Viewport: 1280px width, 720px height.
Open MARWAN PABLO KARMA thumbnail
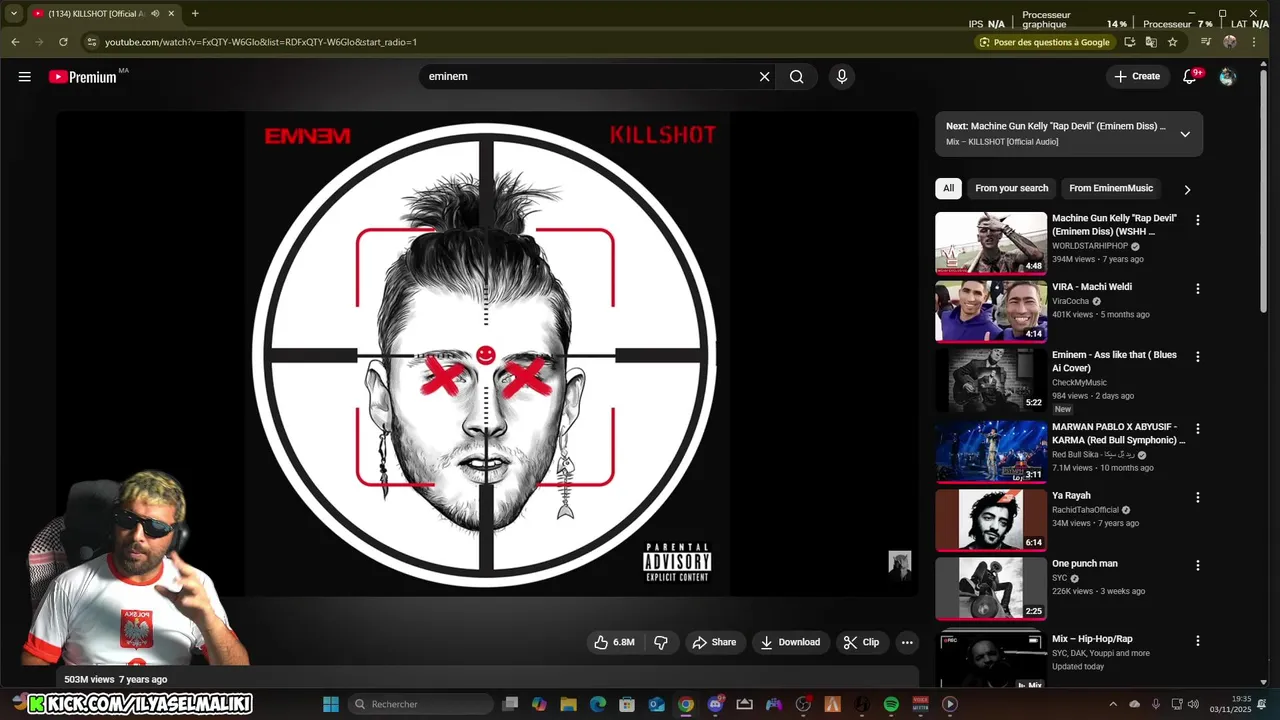point(991,451)
